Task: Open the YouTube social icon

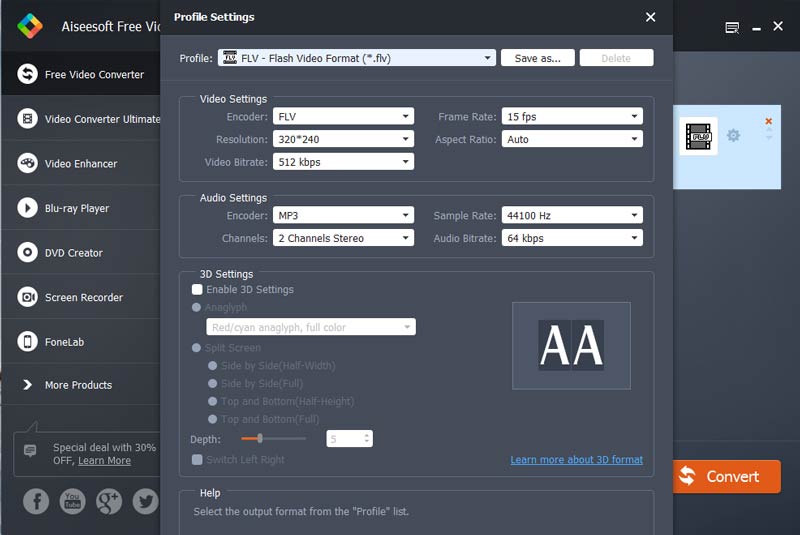Action: coord(72,501)
